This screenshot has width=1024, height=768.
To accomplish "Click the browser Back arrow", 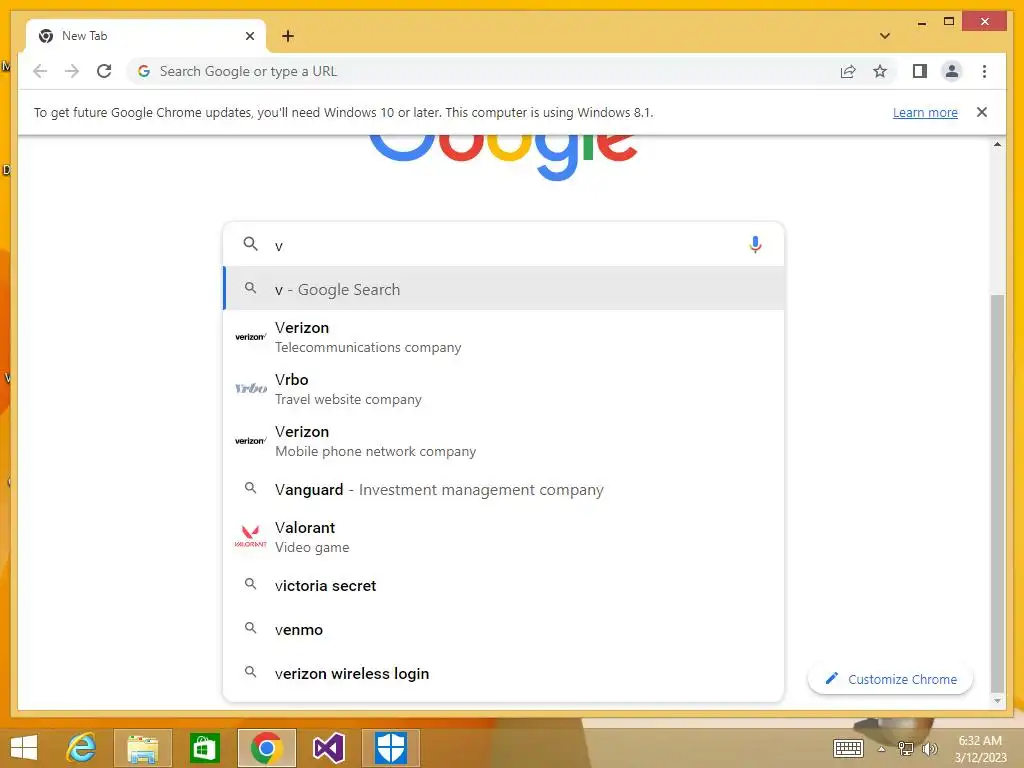I will click(x=40, y=71).
